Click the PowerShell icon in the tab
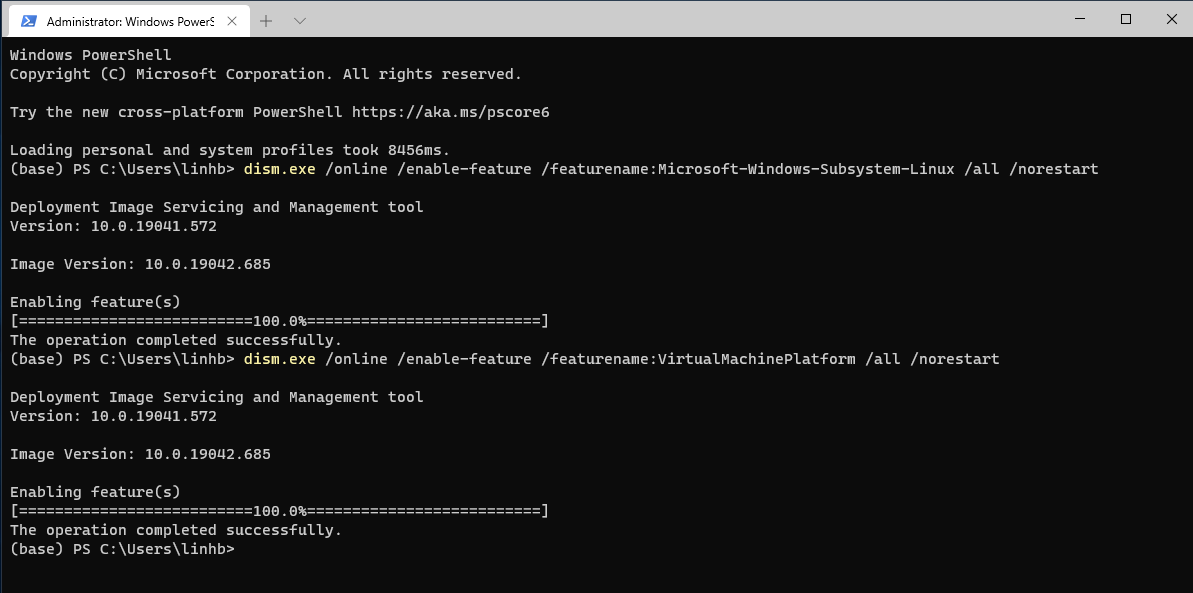The height and width of the screenshot is (593, 1193). [28, 21]
